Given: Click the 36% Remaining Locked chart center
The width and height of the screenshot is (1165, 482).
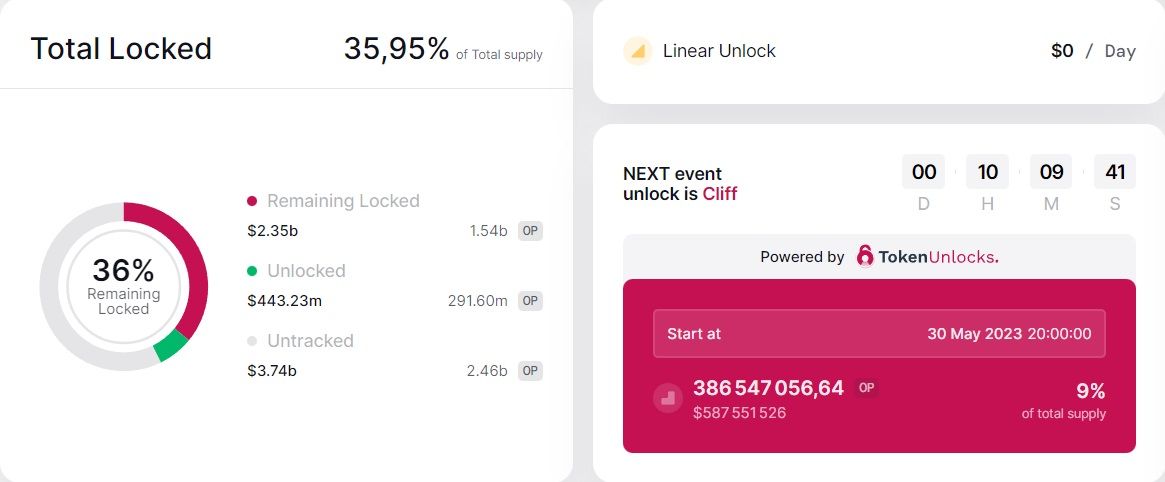Looking at the screenshot, I should click(123, 287).
